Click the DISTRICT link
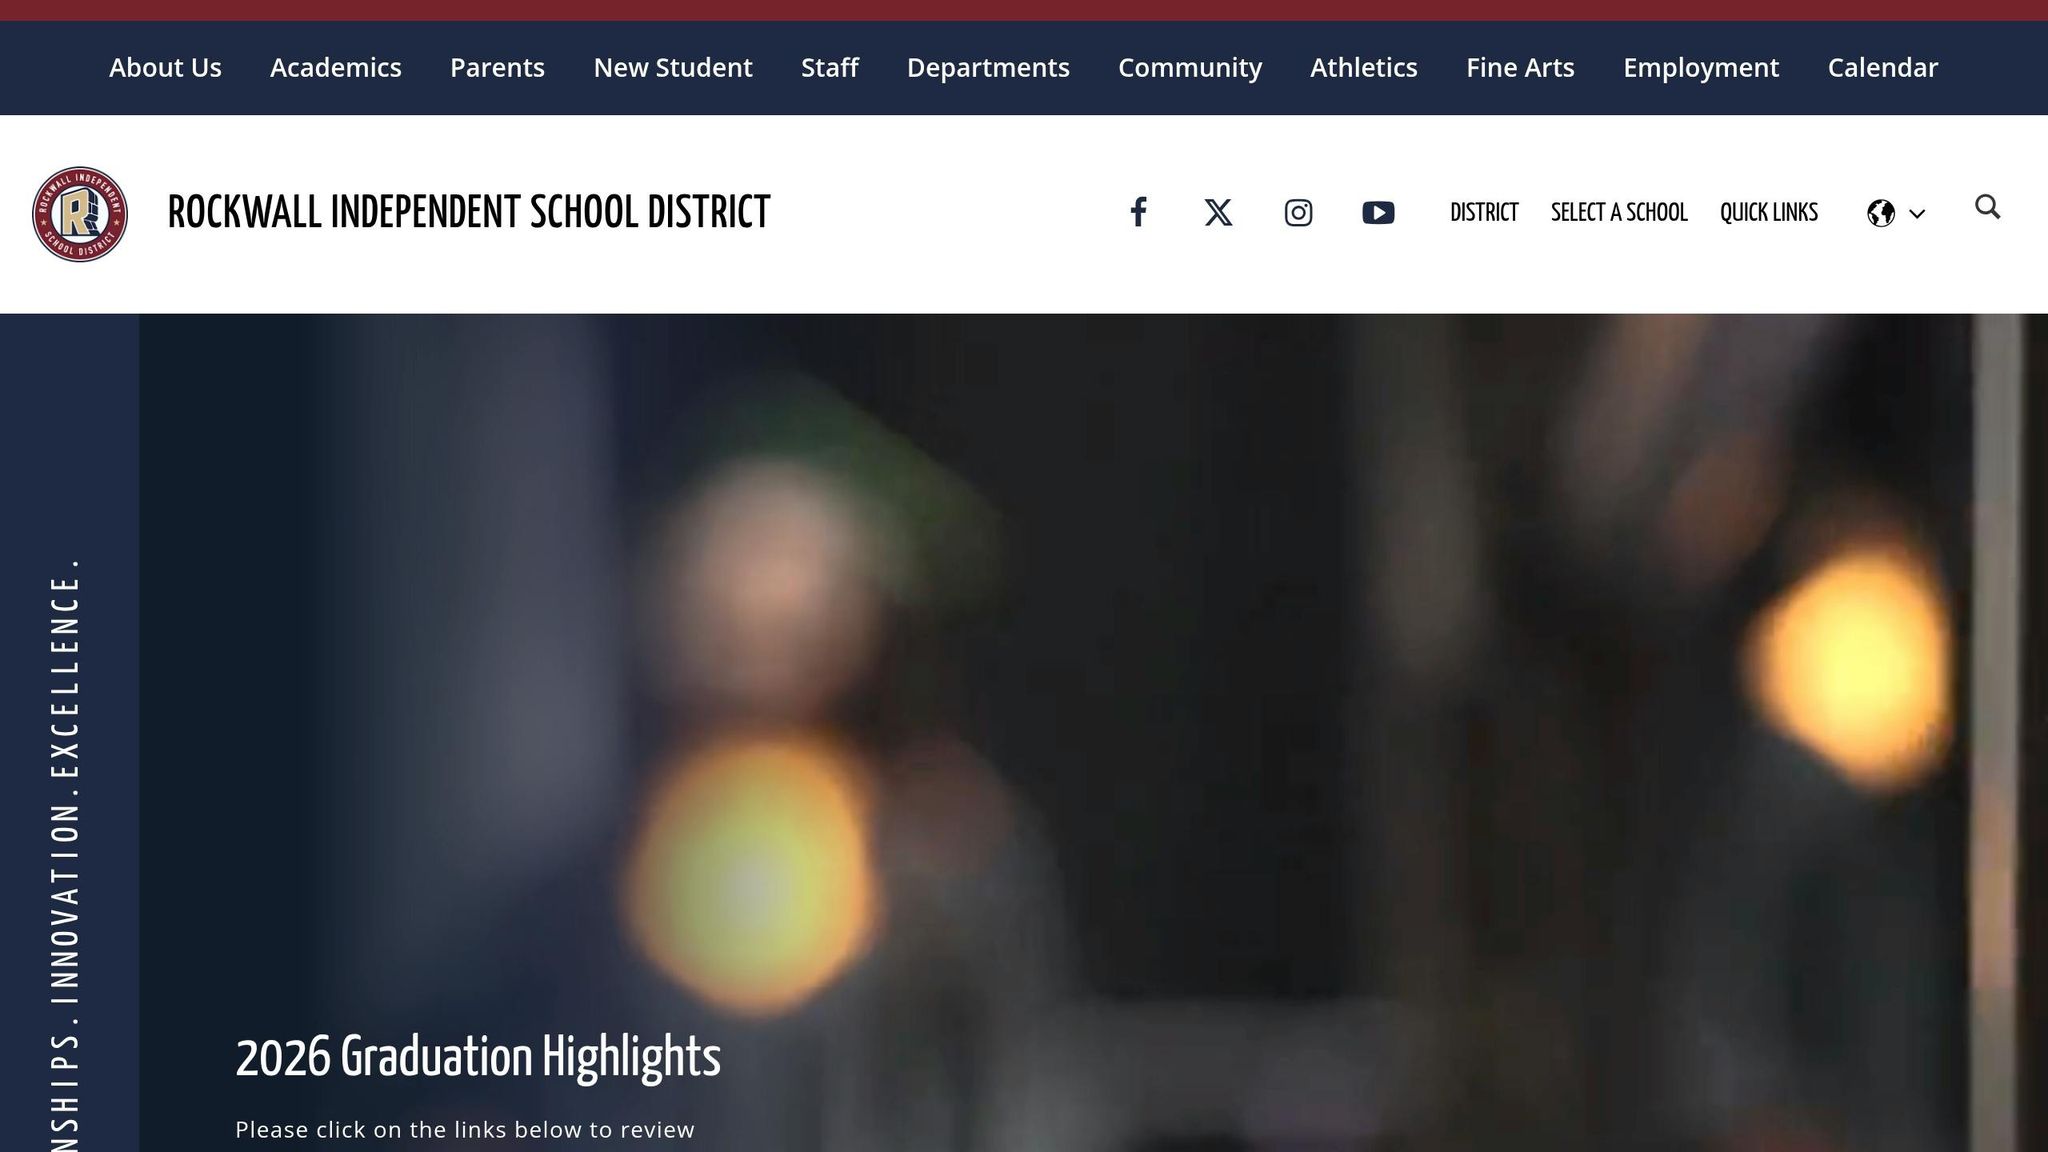The height and width of the screenshot is (1152, 2048). 1484,213
